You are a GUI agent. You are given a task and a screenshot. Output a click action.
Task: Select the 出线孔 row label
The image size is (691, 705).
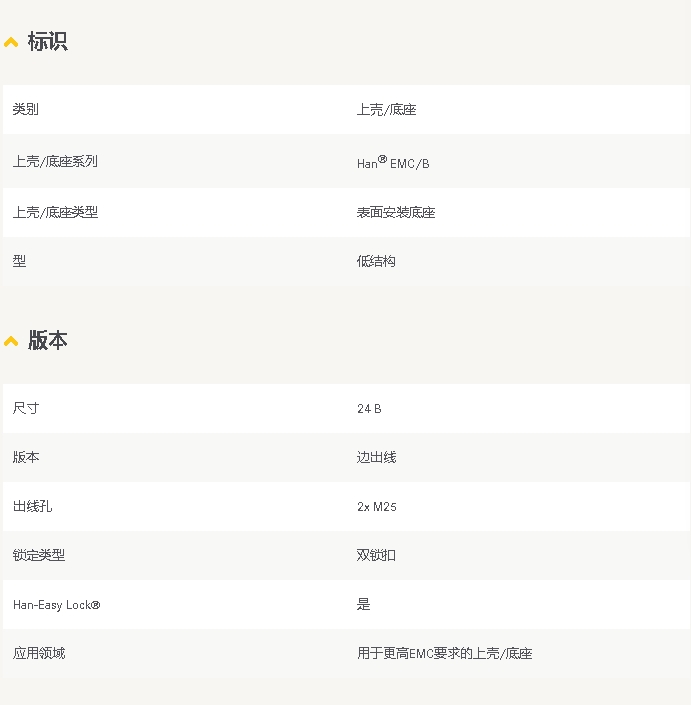(x=32, y=506)
